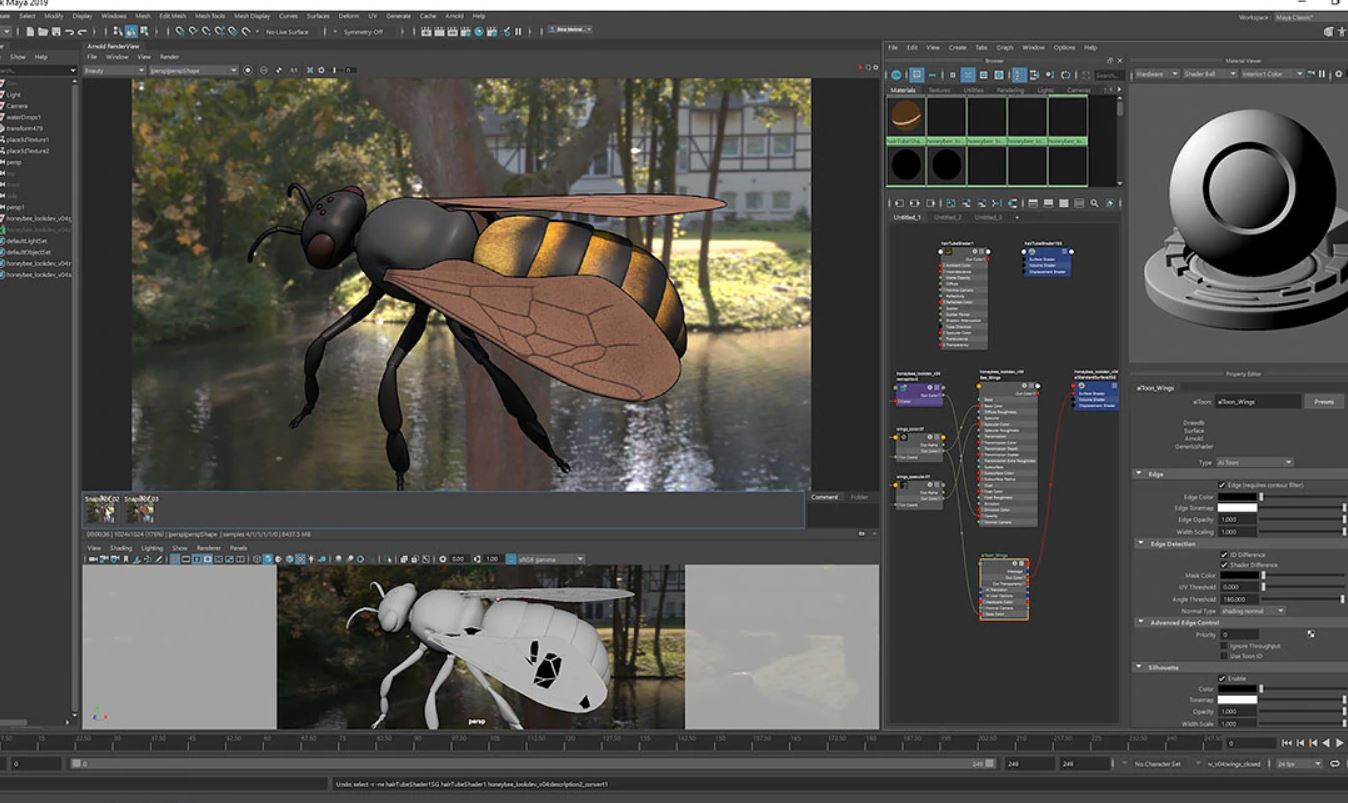The width and height of the screenshot is (1348, 803).
Task: Toggle the Edge checkbox requiring contour filter
Action: tap(1222, 485)
